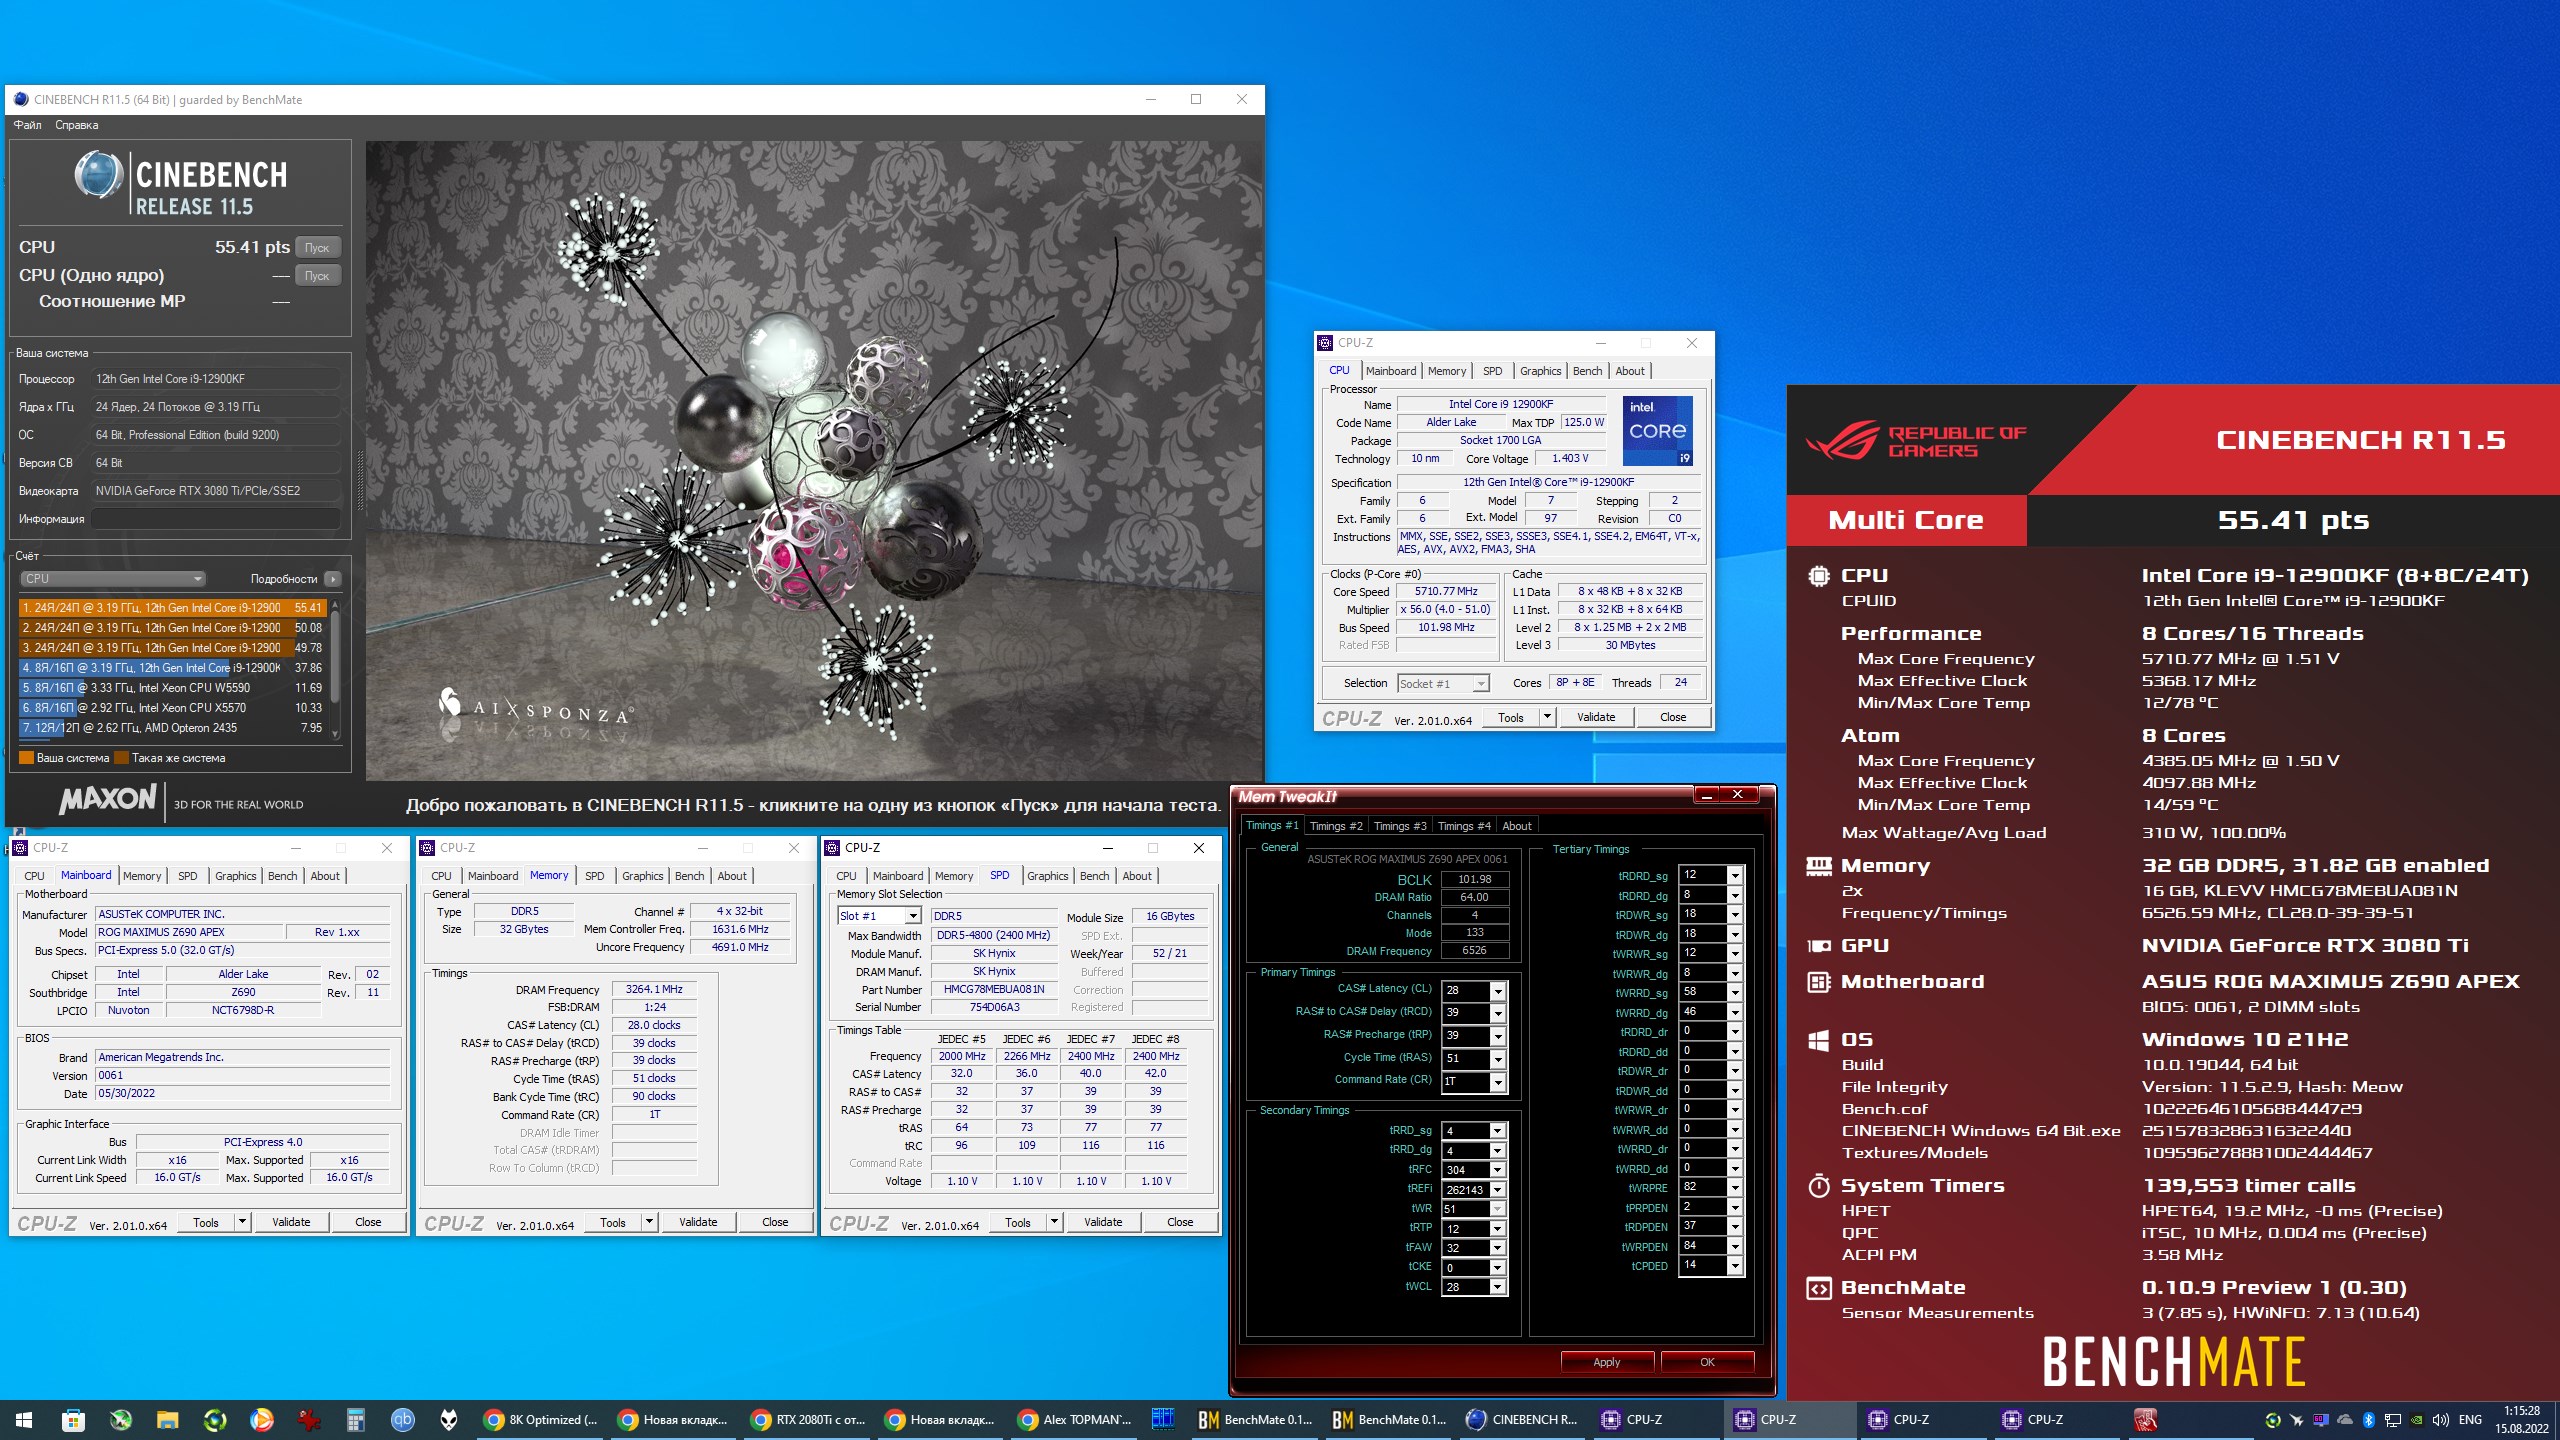
Task: Open the taskbar clock showing 1:15:28
Action: pos(2522,1420)
